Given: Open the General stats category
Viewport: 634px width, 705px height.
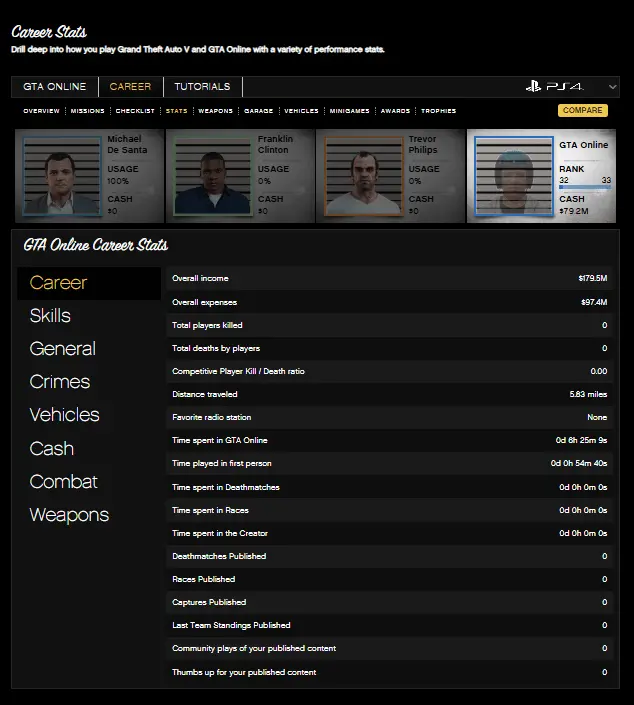Looking at the screenshot, I should coord(63,348).
